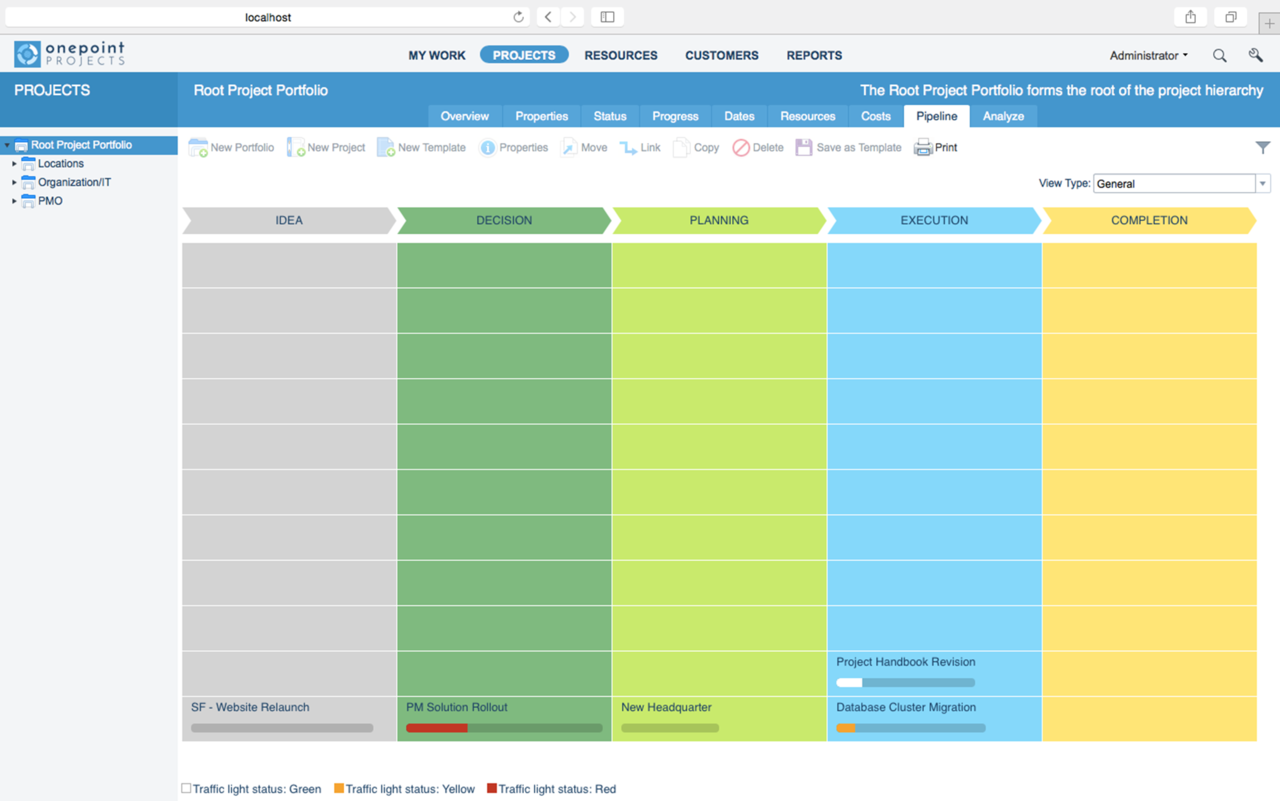The width and height of the screenshot is (1280, 801).
Task: Click the IDEA pipeline stage header
Action: pos(289,220)
